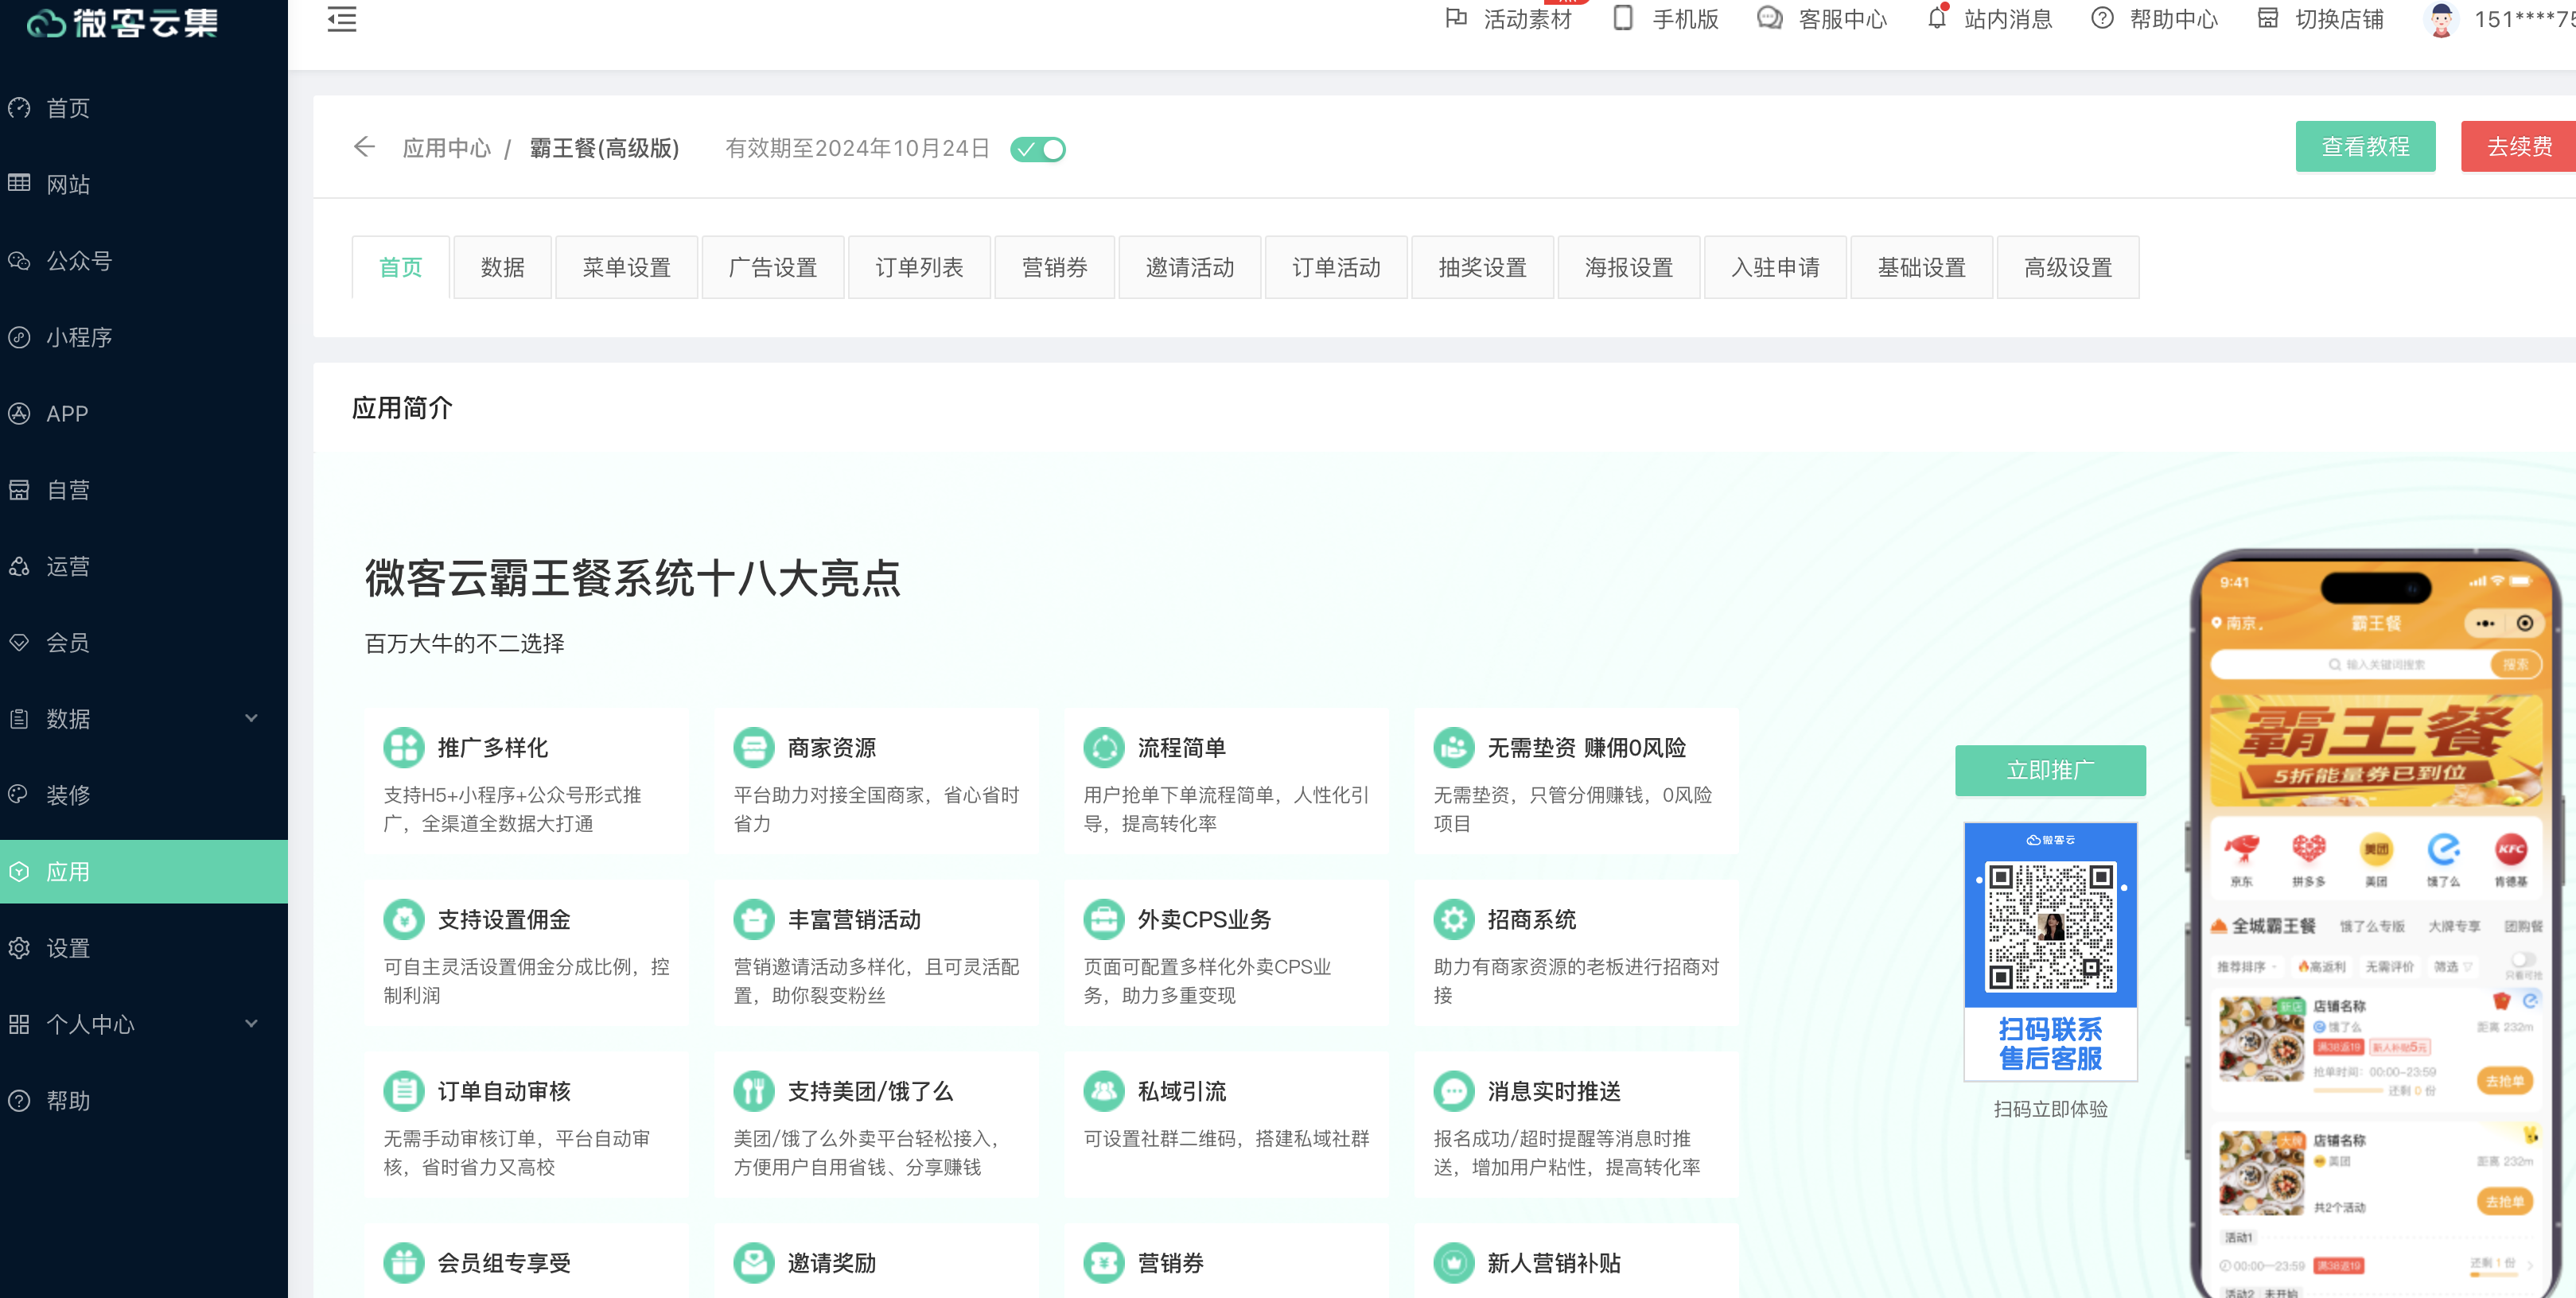Open 站内消息 bell notification icon
The image size is (2576, 1298).
(x=1937, y=18)
